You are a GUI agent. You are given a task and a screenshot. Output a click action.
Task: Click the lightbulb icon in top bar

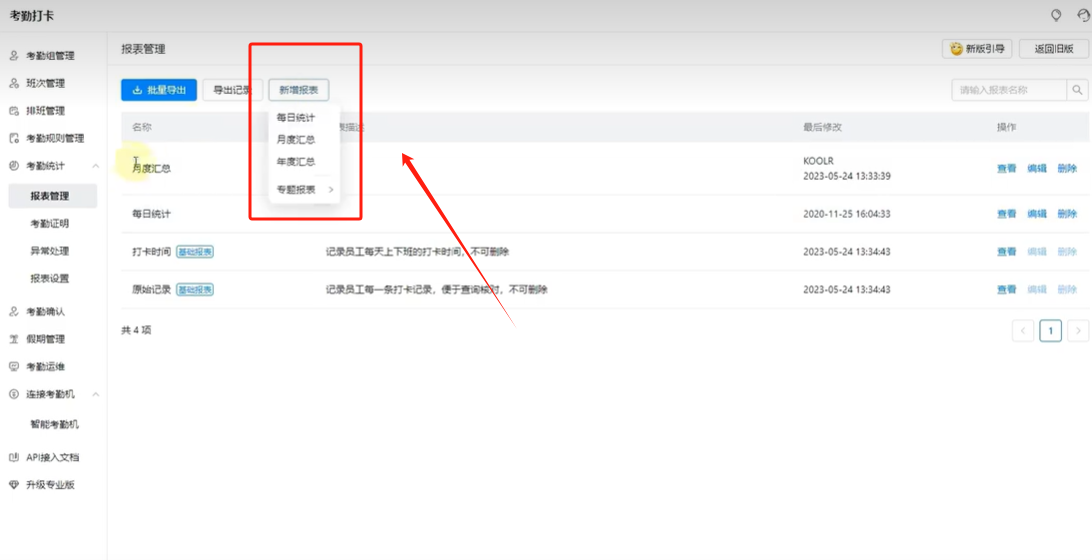click(1055, 15)
